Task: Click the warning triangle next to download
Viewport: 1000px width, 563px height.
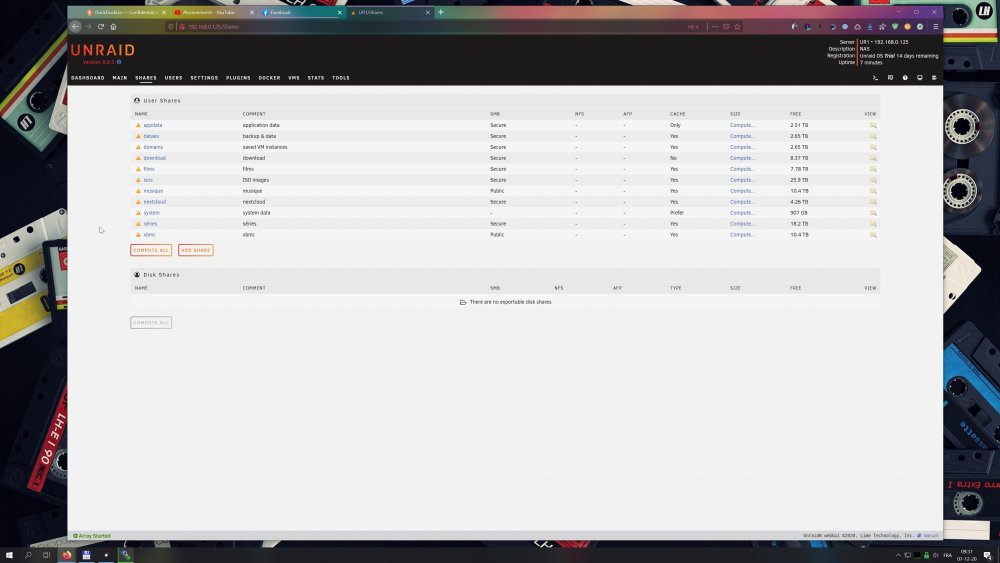Action: click(138, 157)
